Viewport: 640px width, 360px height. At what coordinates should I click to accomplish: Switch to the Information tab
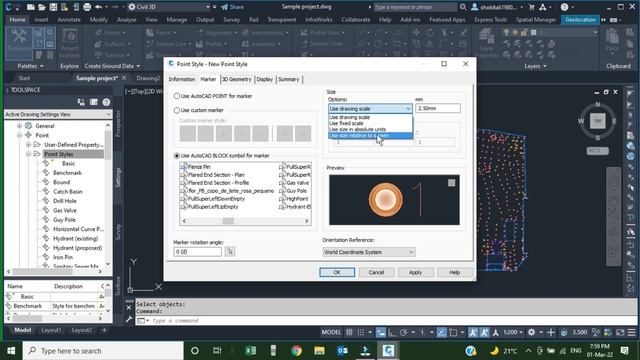point(182,79)
